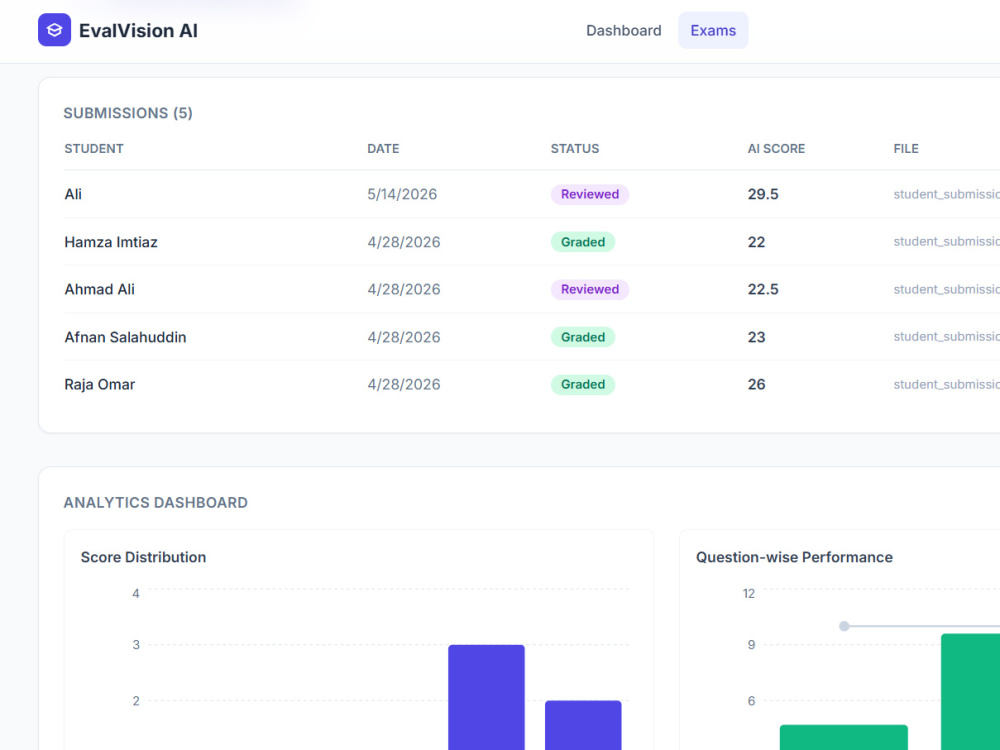
Task: Select student Hamza Imtiaz
Action: 111,242
